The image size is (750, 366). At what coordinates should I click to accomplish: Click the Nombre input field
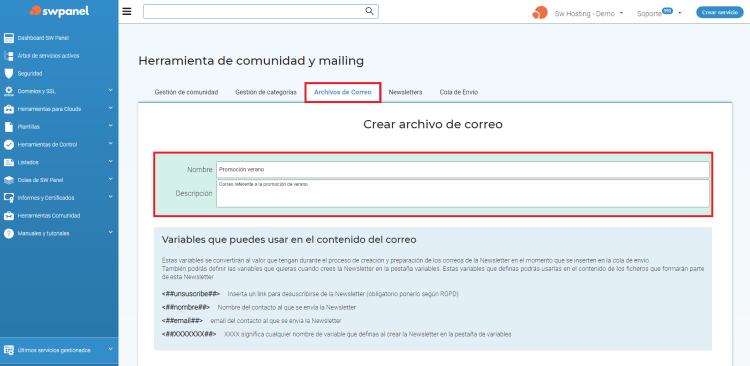coord(463,169)
